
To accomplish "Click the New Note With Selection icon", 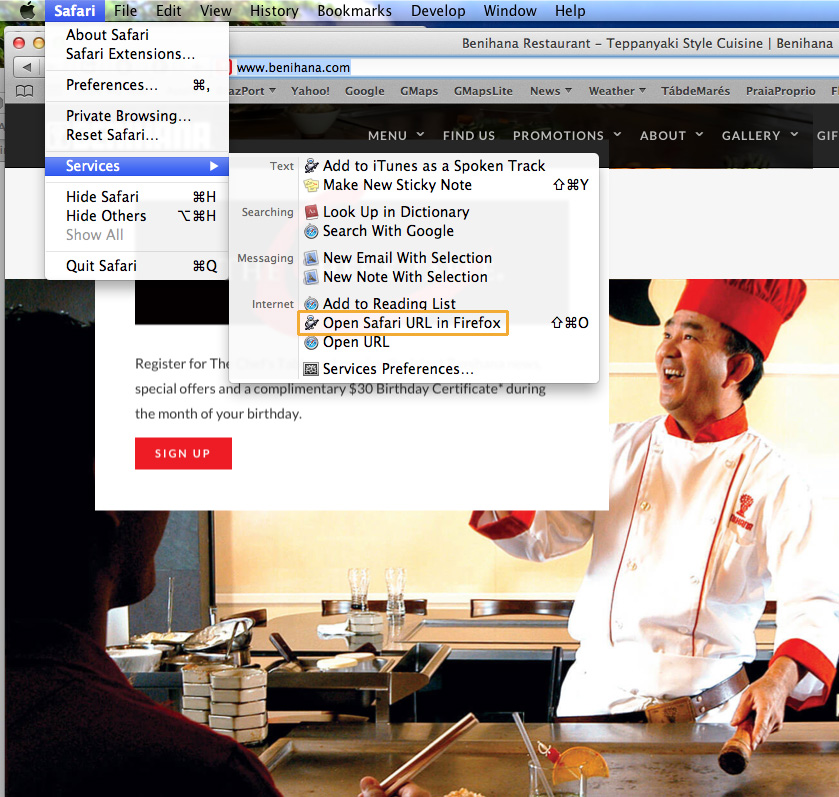I will click(311, 277).
